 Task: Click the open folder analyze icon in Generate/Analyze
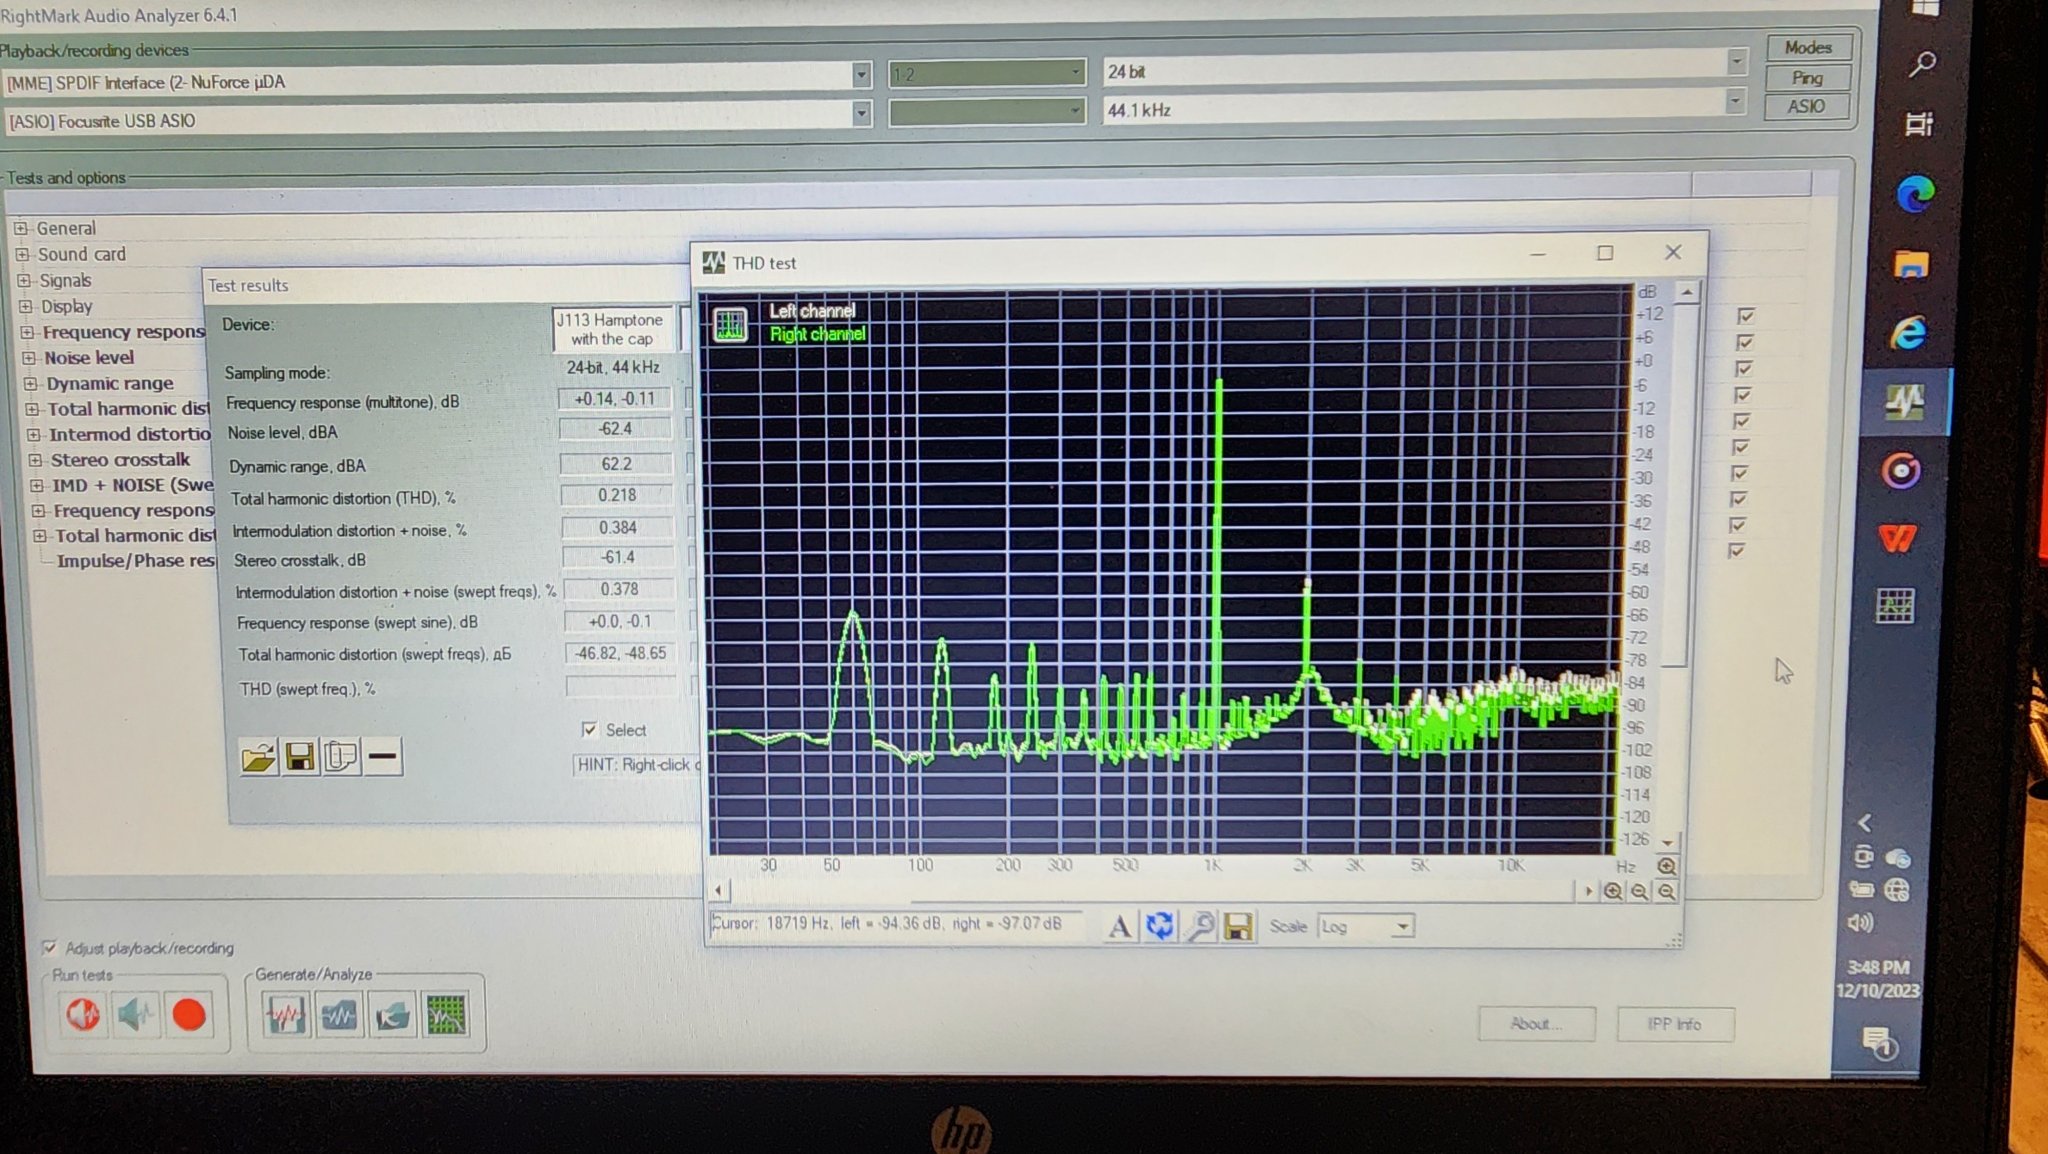pyautogui.click(x=392, y=1016)
